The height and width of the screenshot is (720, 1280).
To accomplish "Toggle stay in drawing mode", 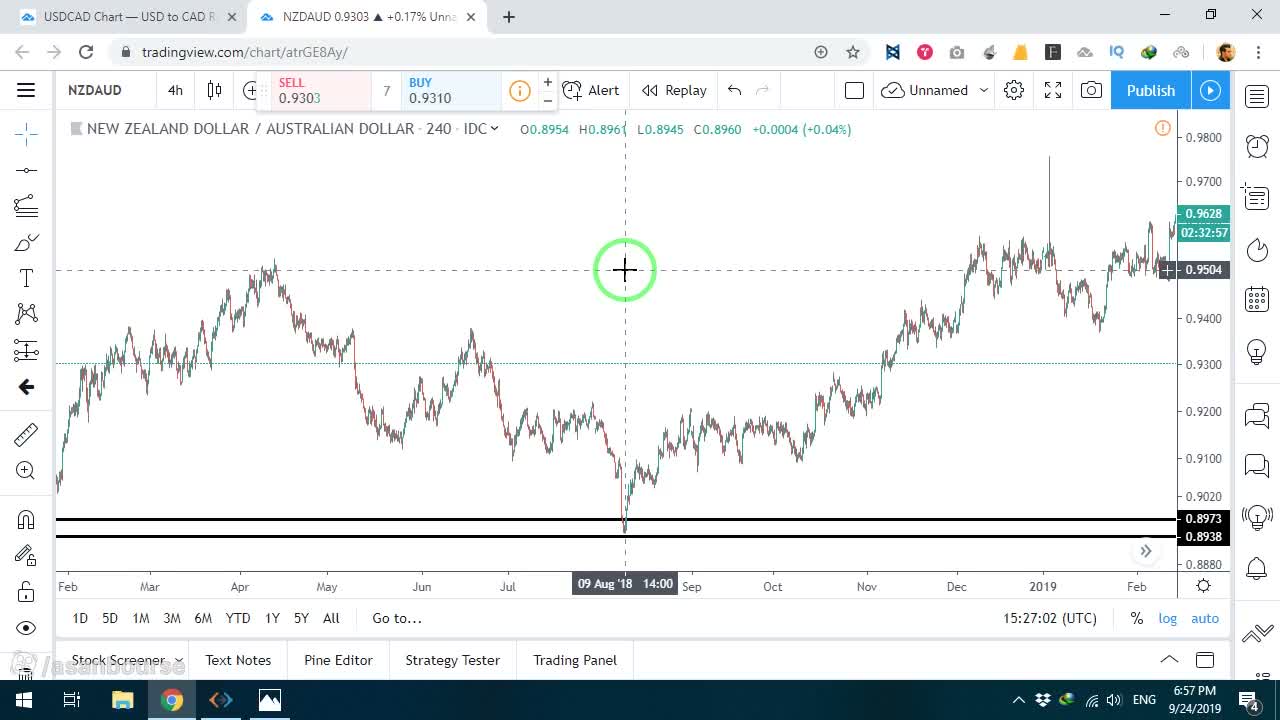I will [x=26, y=555].
